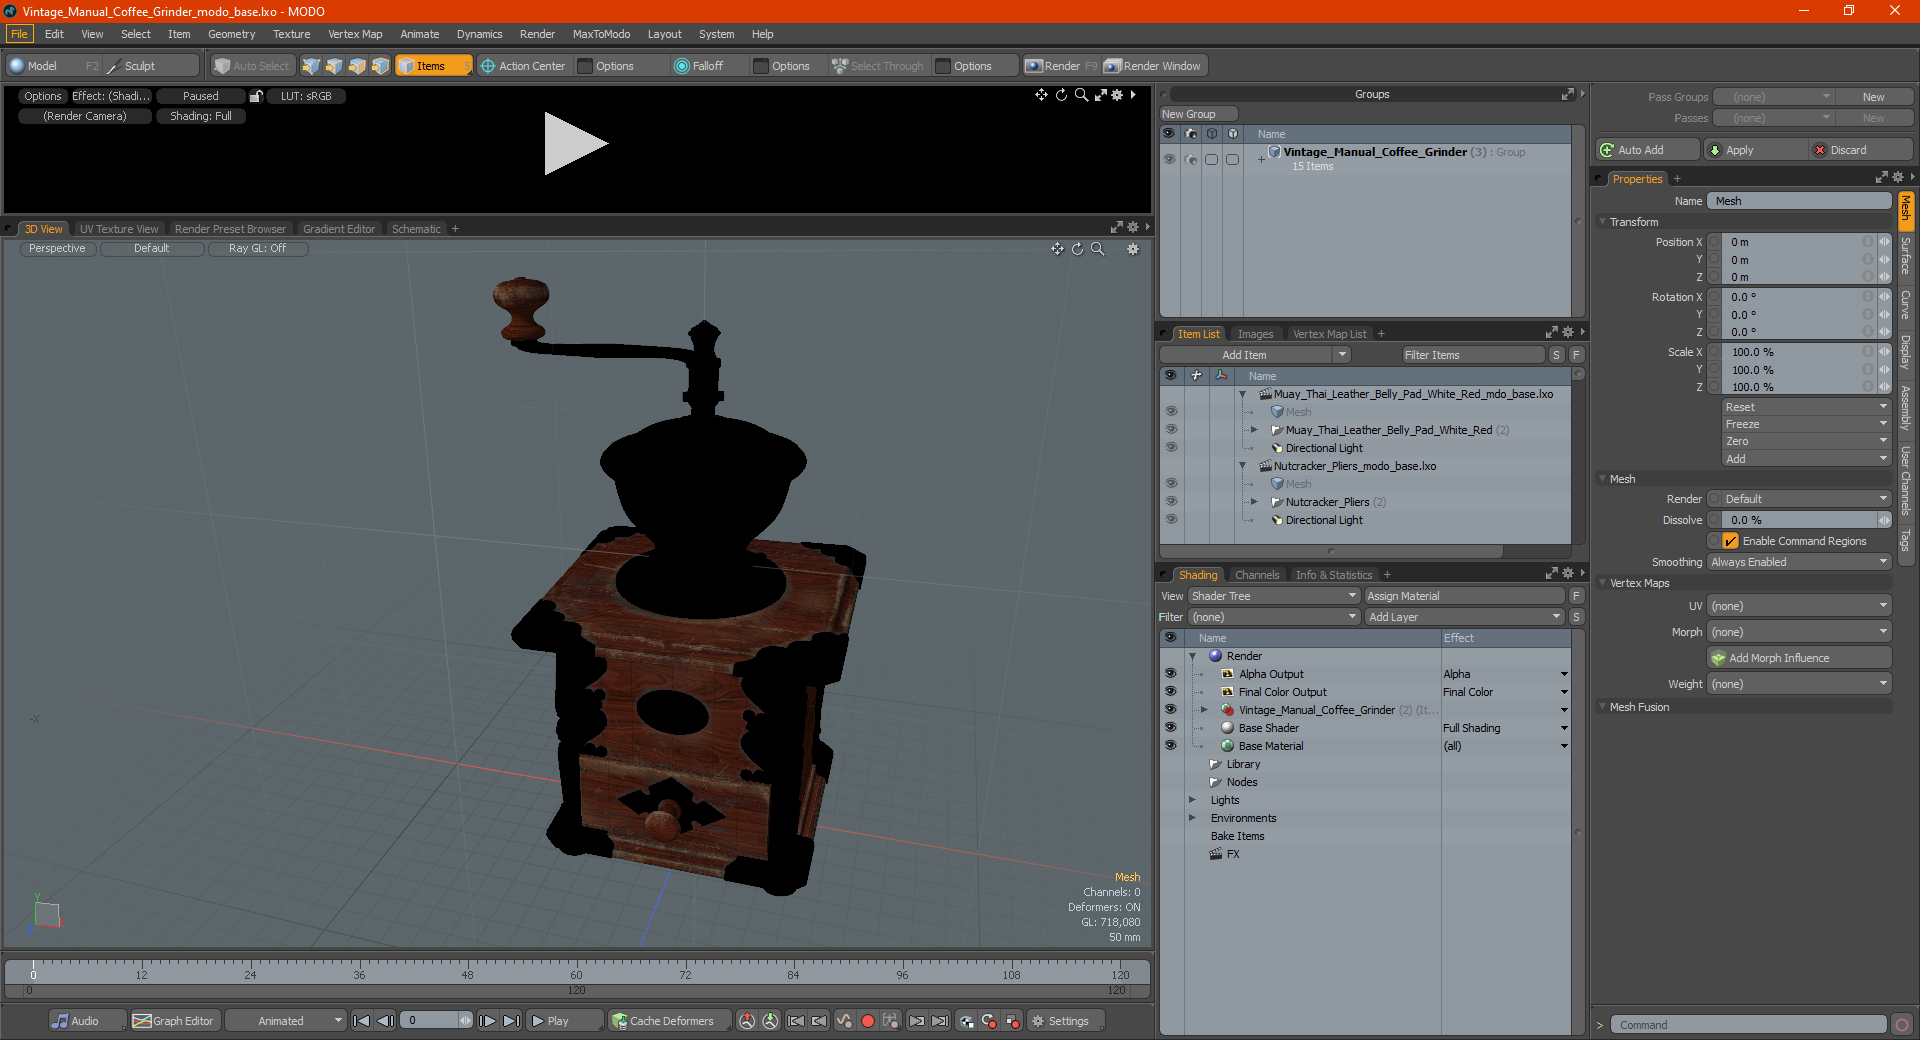1920x1040 pixels.
Task: Select Edges mode cube icon
Action: 334,66
